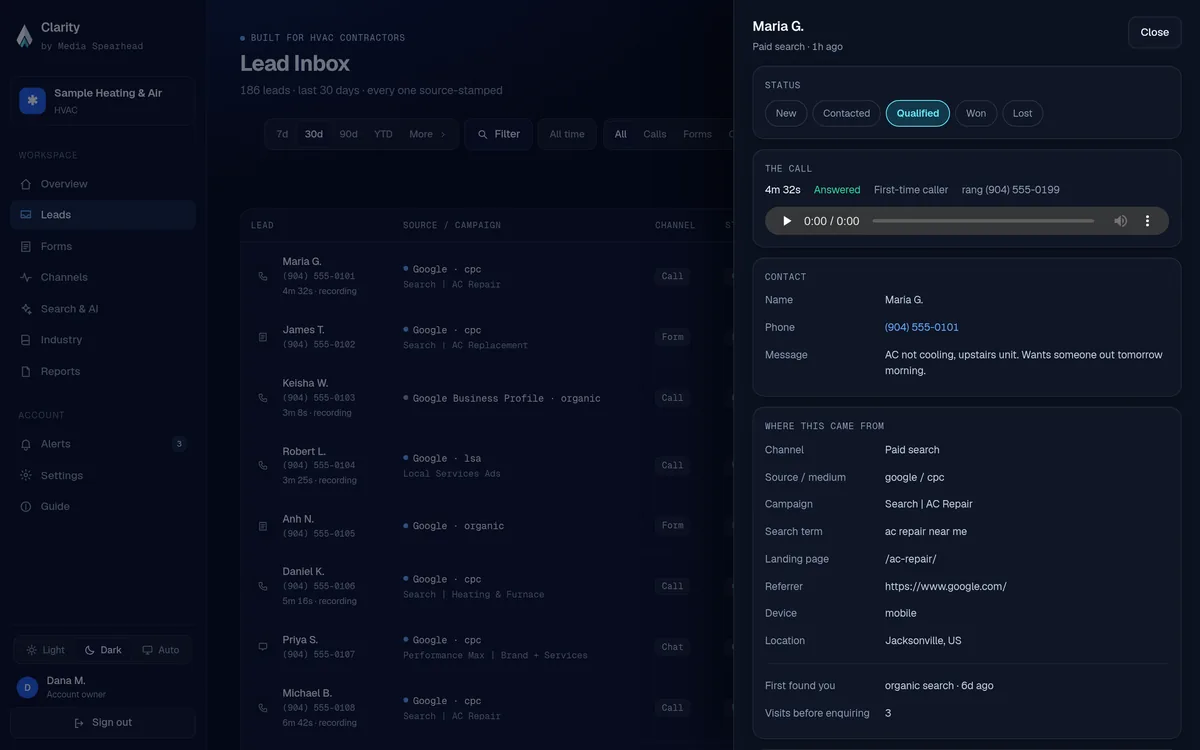1200x750 pixels.
Task: Open the All time dropdown
Action: (x=567, y=134)
